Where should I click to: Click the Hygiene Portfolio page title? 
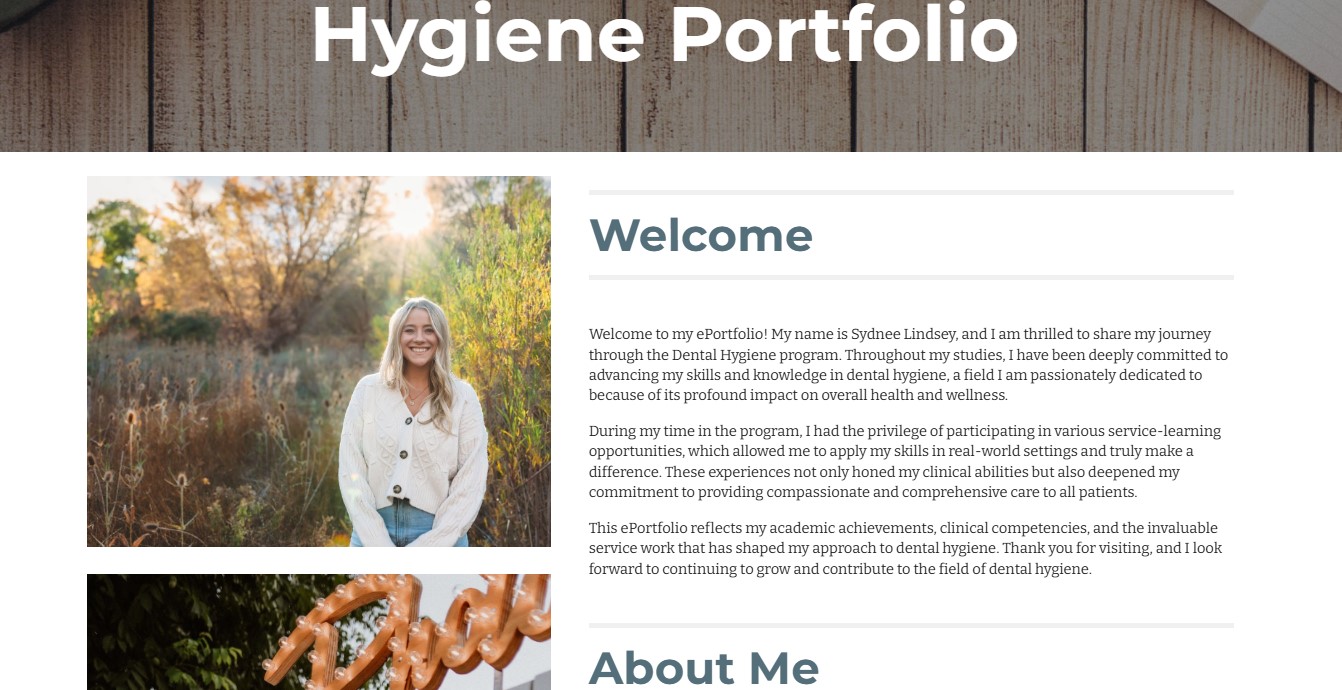click(x=665, y=35)
